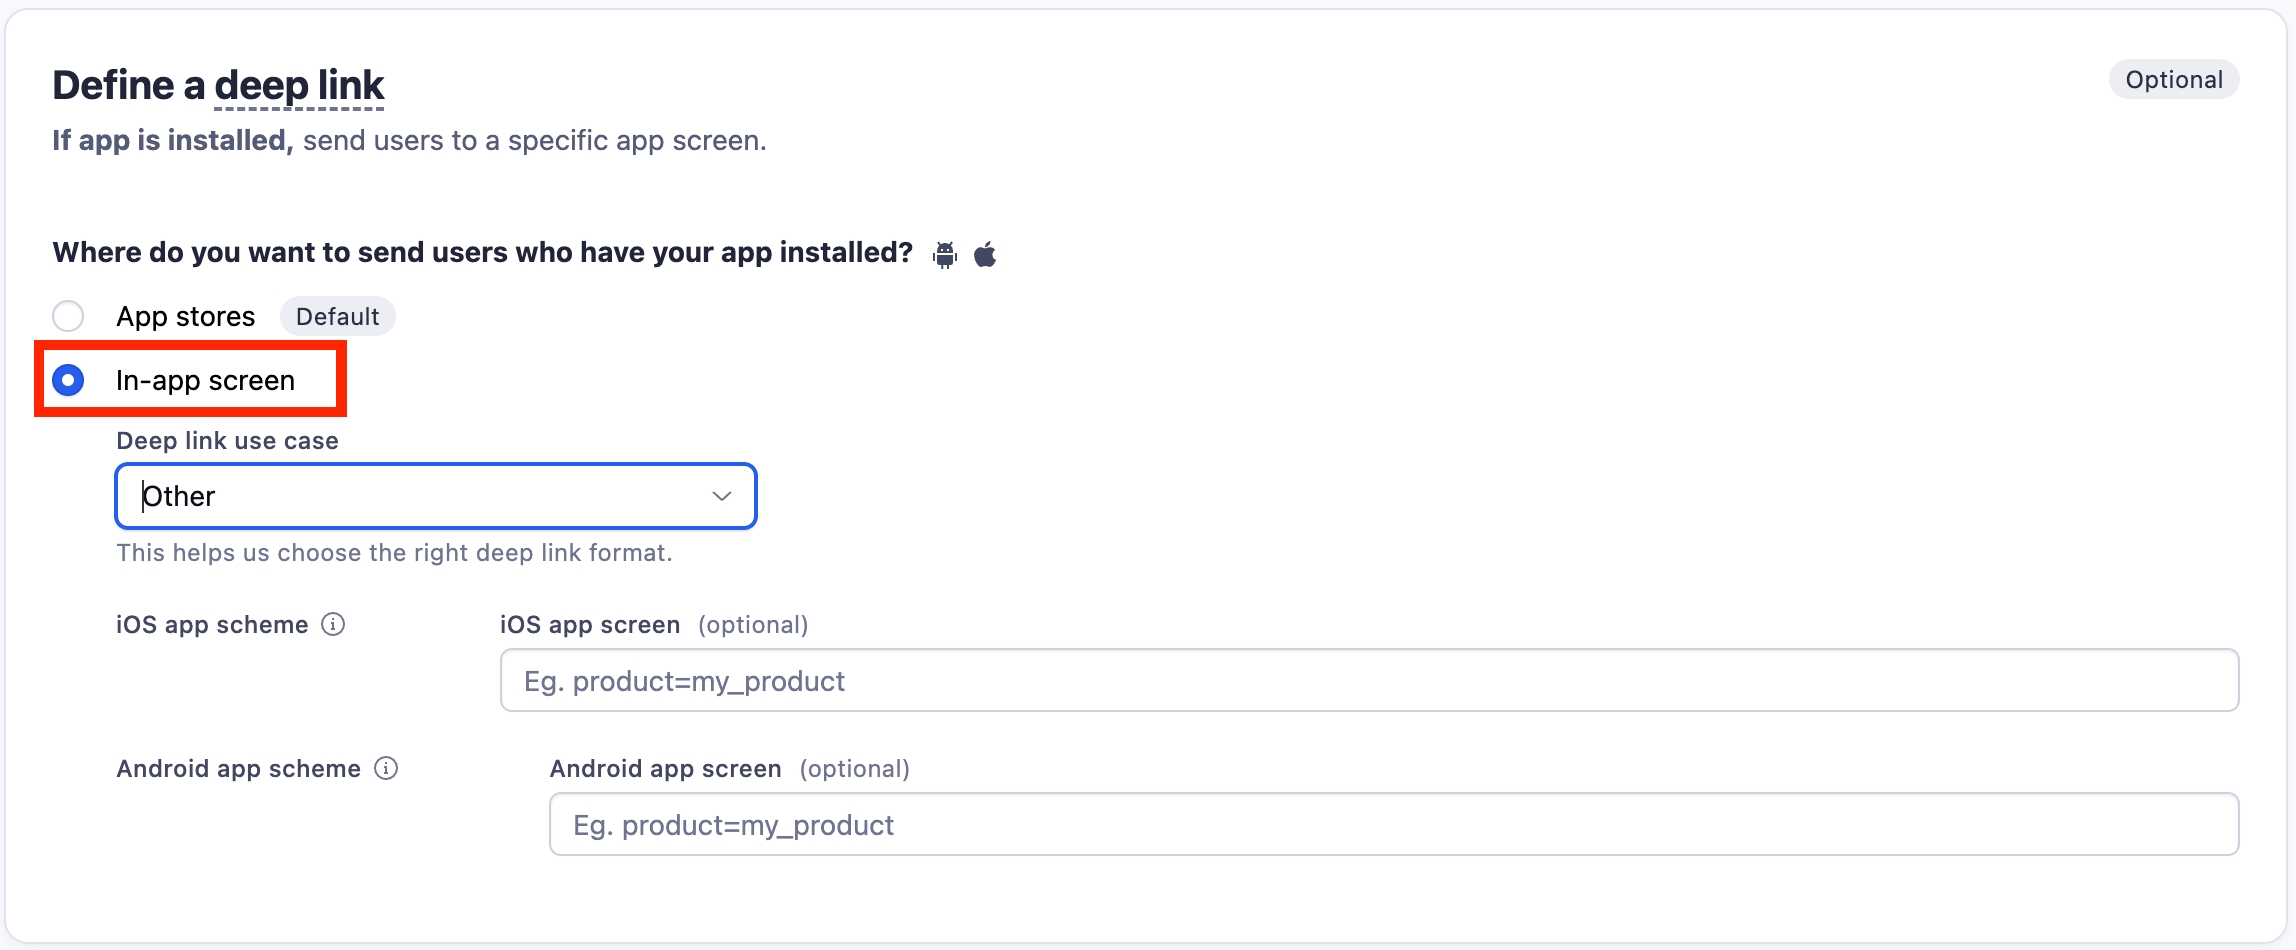Click the "In-app screen" option label
Image resolution: width=2296 pixels, height=950 pixels.
pos(205,381)
